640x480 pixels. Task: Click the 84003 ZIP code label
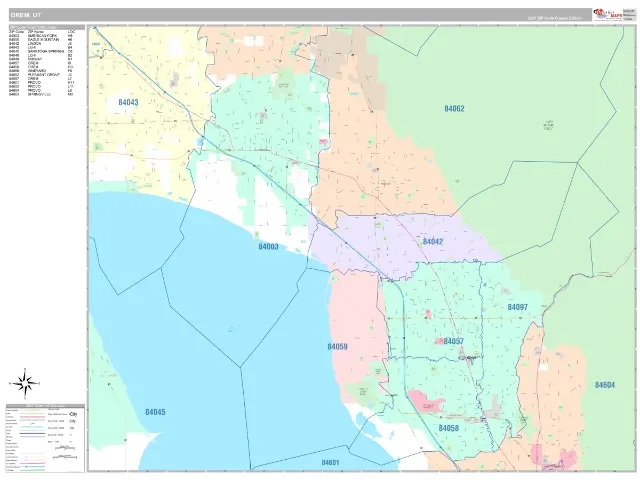click(268, 247)
